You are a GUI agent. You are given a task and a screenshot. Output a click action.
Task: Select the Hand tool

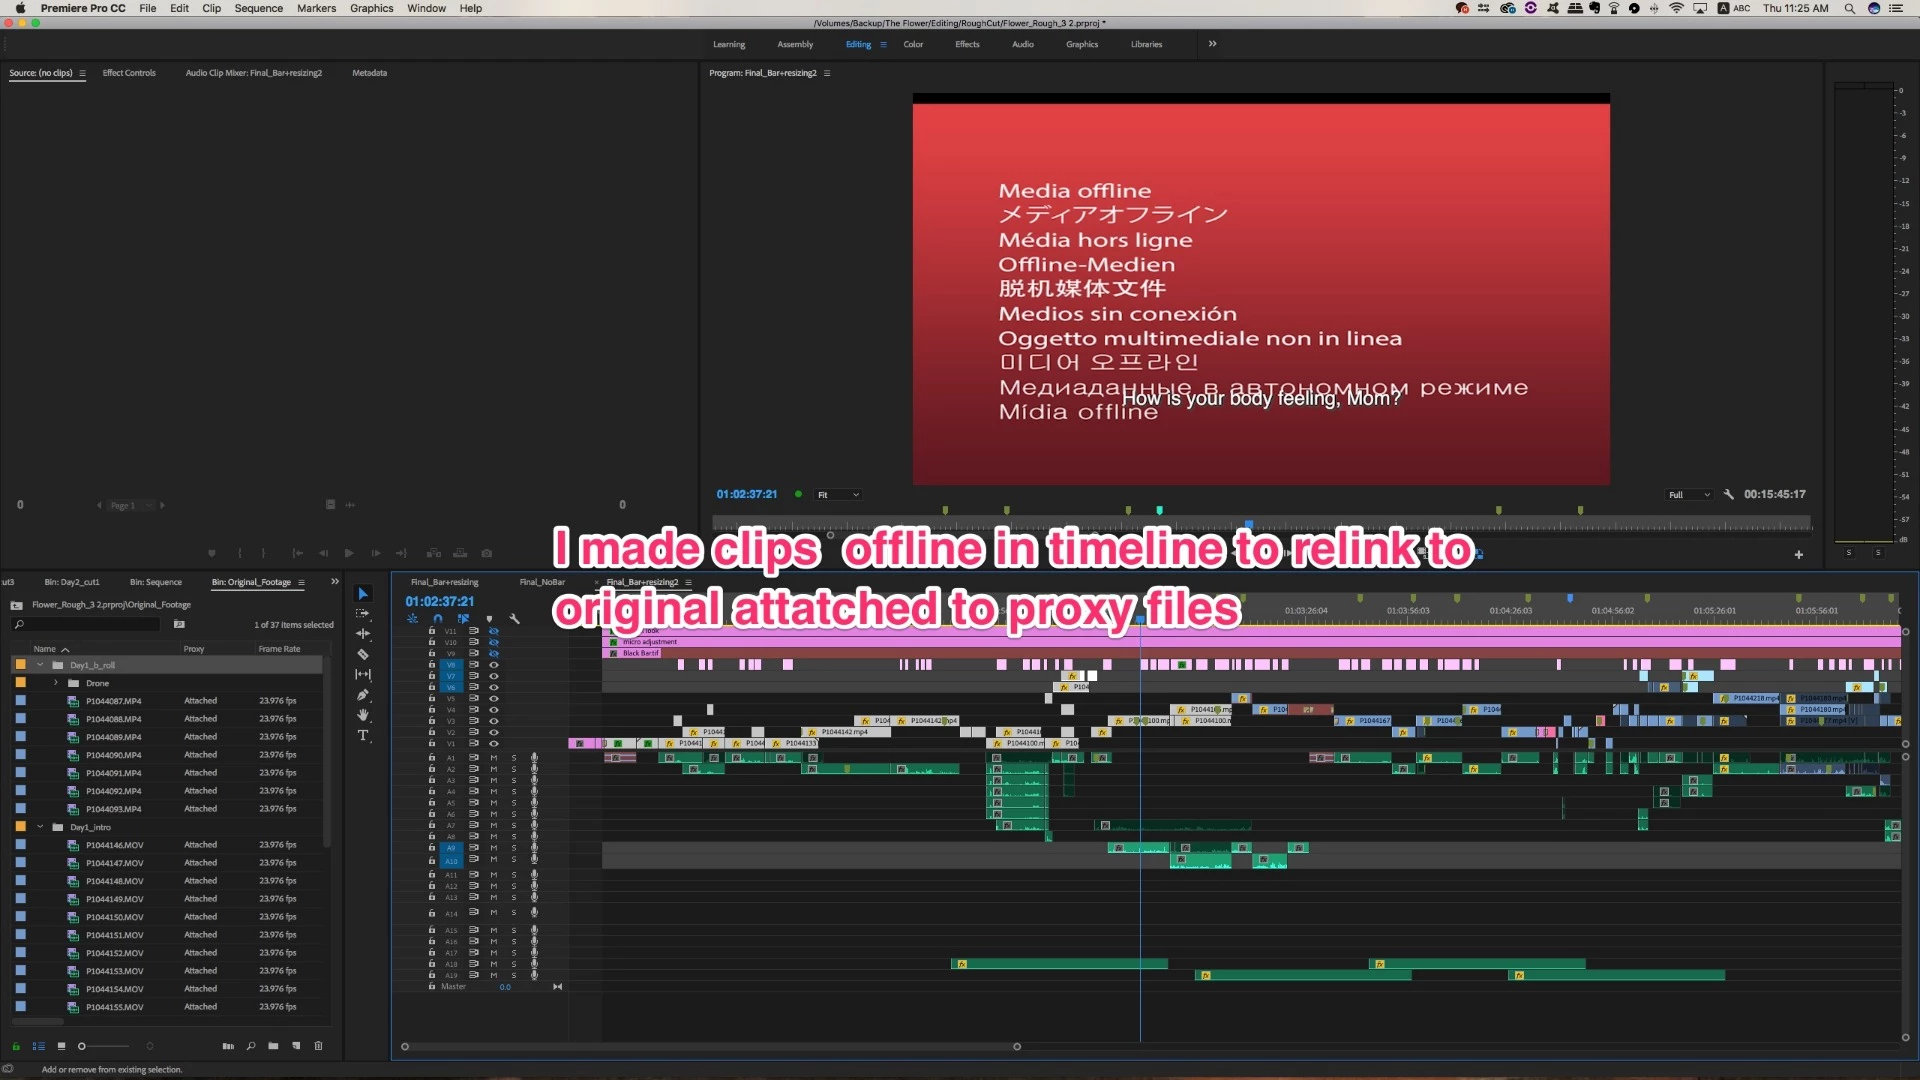click(363, 715)
